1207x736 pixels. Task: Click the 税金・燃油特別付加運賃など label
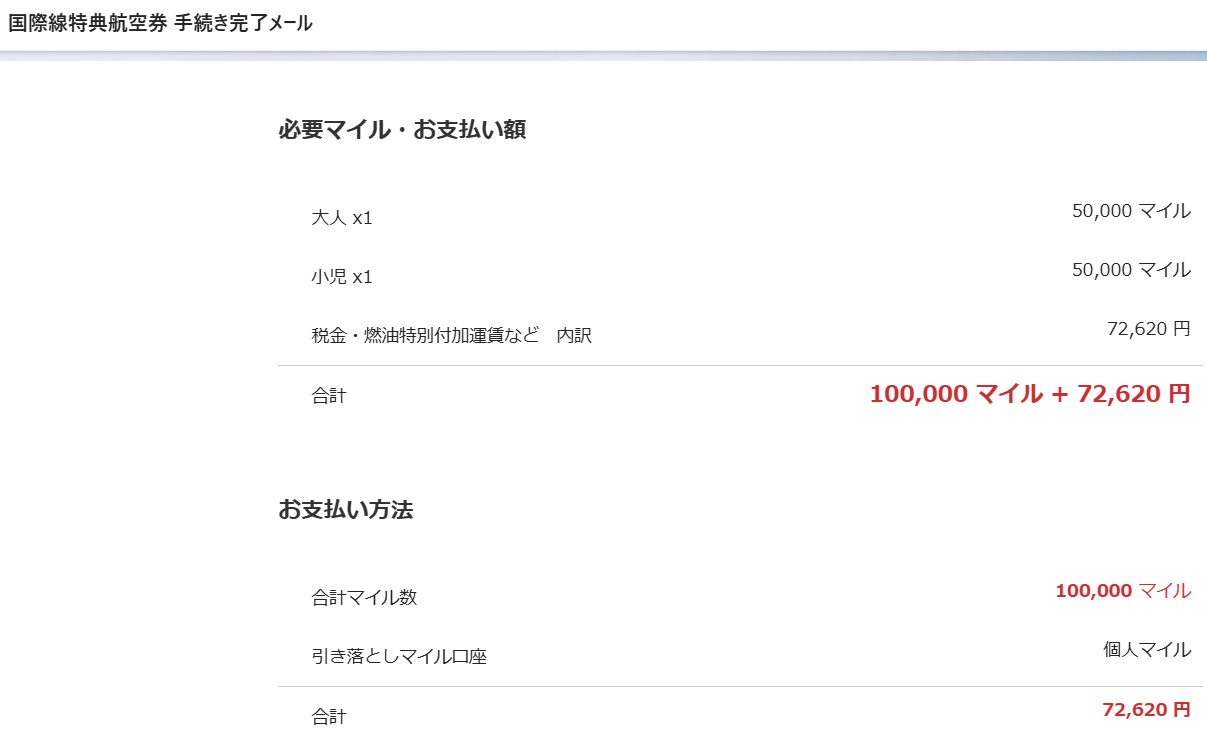(x=425, y=336)
